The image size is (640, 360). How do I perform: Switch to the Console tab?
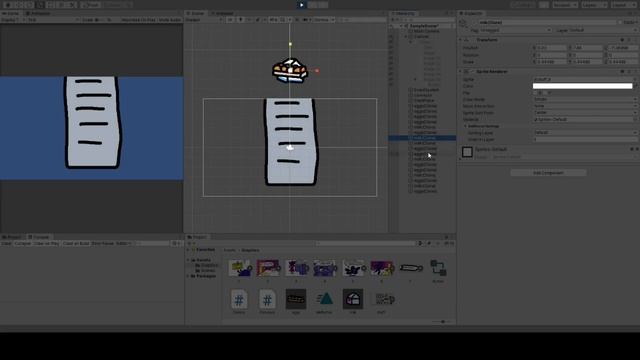coord(39,237)
